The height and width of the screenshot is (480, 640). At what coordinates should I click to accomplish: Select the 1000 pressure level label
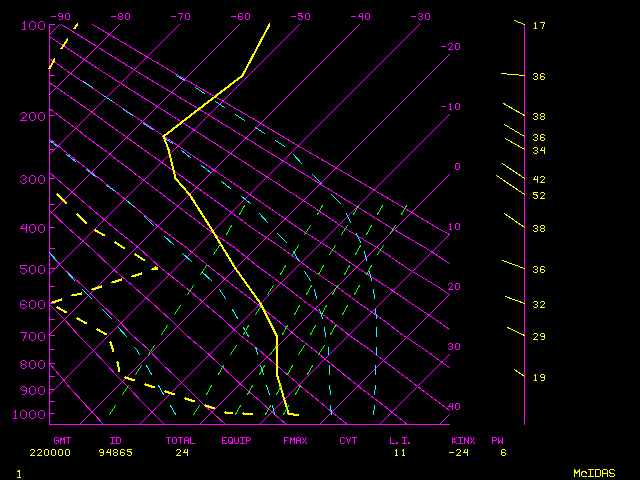(33, 414)
